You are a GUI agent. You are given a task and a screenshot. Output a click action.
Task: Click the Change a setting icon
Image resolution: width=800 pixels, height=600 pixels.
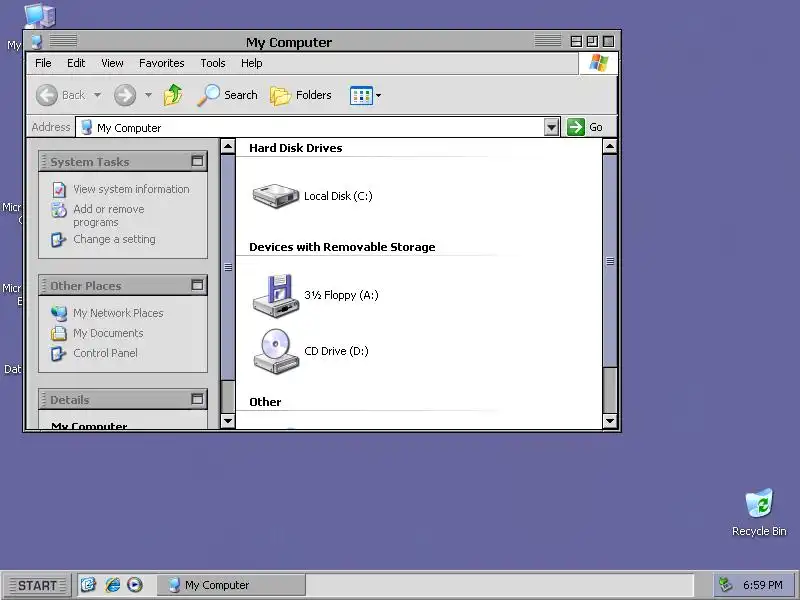pyautogui.click(x=59, y=240)
